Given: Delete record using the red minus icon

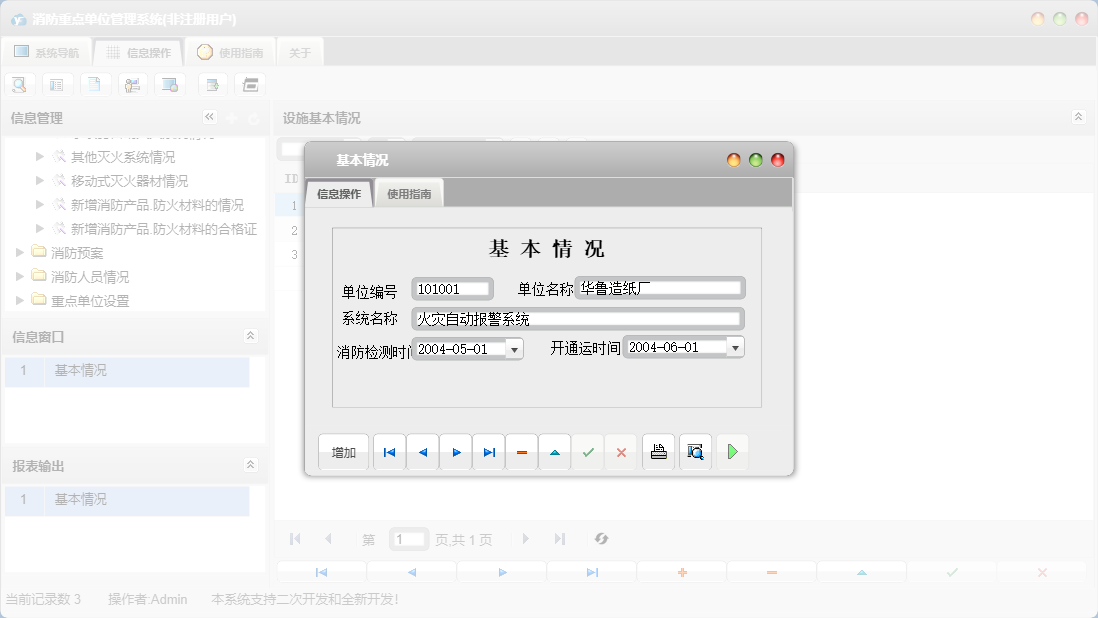Looking at the screenshot, I should pyautogui.click(x=521, y=451).
